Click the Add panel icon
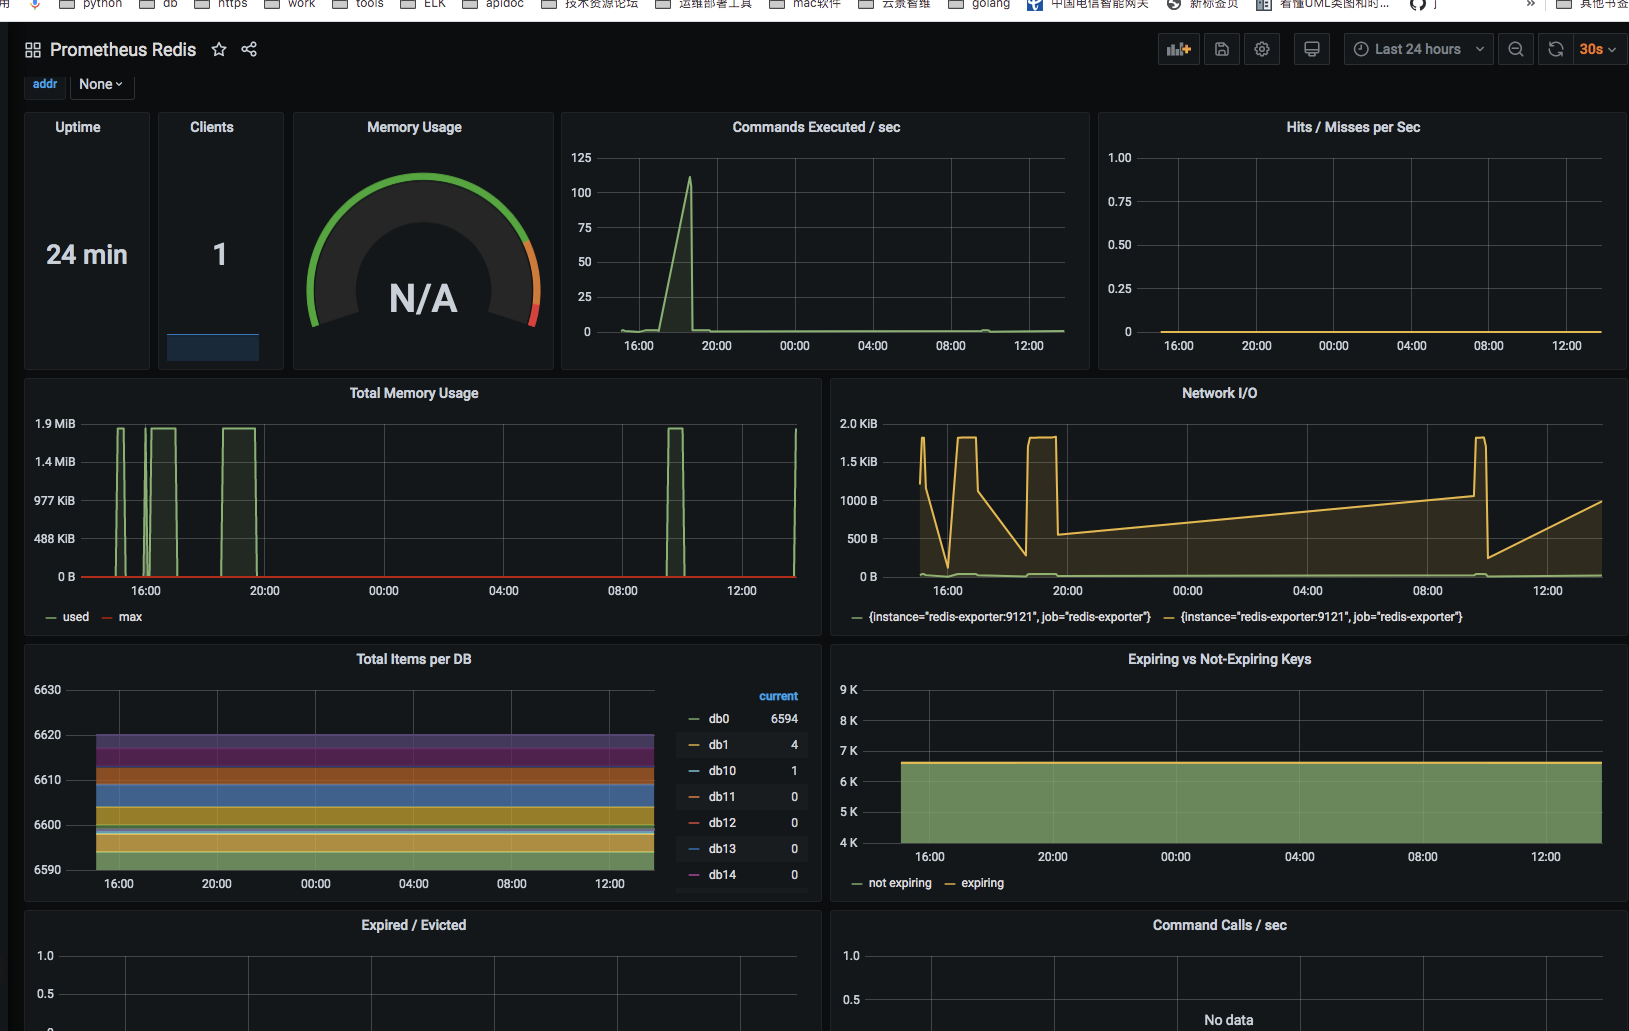The image size is (1629, 1031). tap(1179, 49)
